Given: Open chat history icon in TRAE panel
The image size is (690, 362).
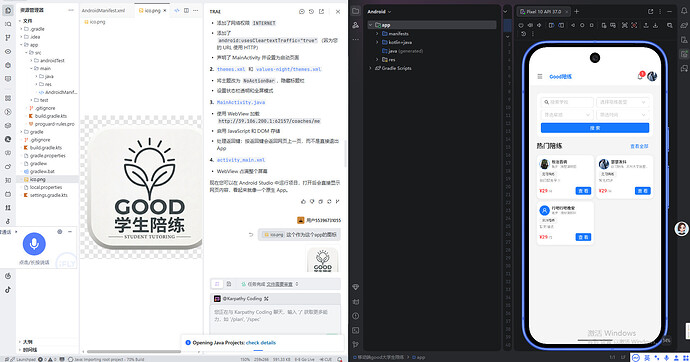Looking at the screenshot, I should (x=312, y=11).
